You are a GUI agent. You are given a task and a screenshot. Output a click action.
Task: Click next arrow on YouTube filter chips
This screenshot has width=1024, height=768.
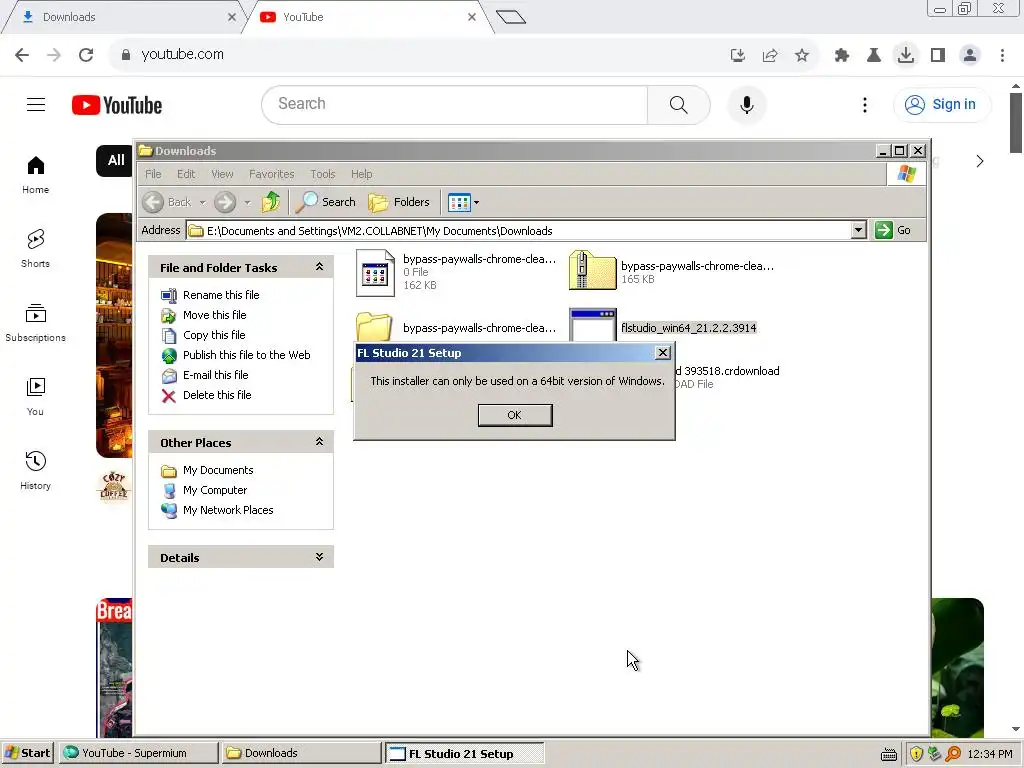pos(979,161)
